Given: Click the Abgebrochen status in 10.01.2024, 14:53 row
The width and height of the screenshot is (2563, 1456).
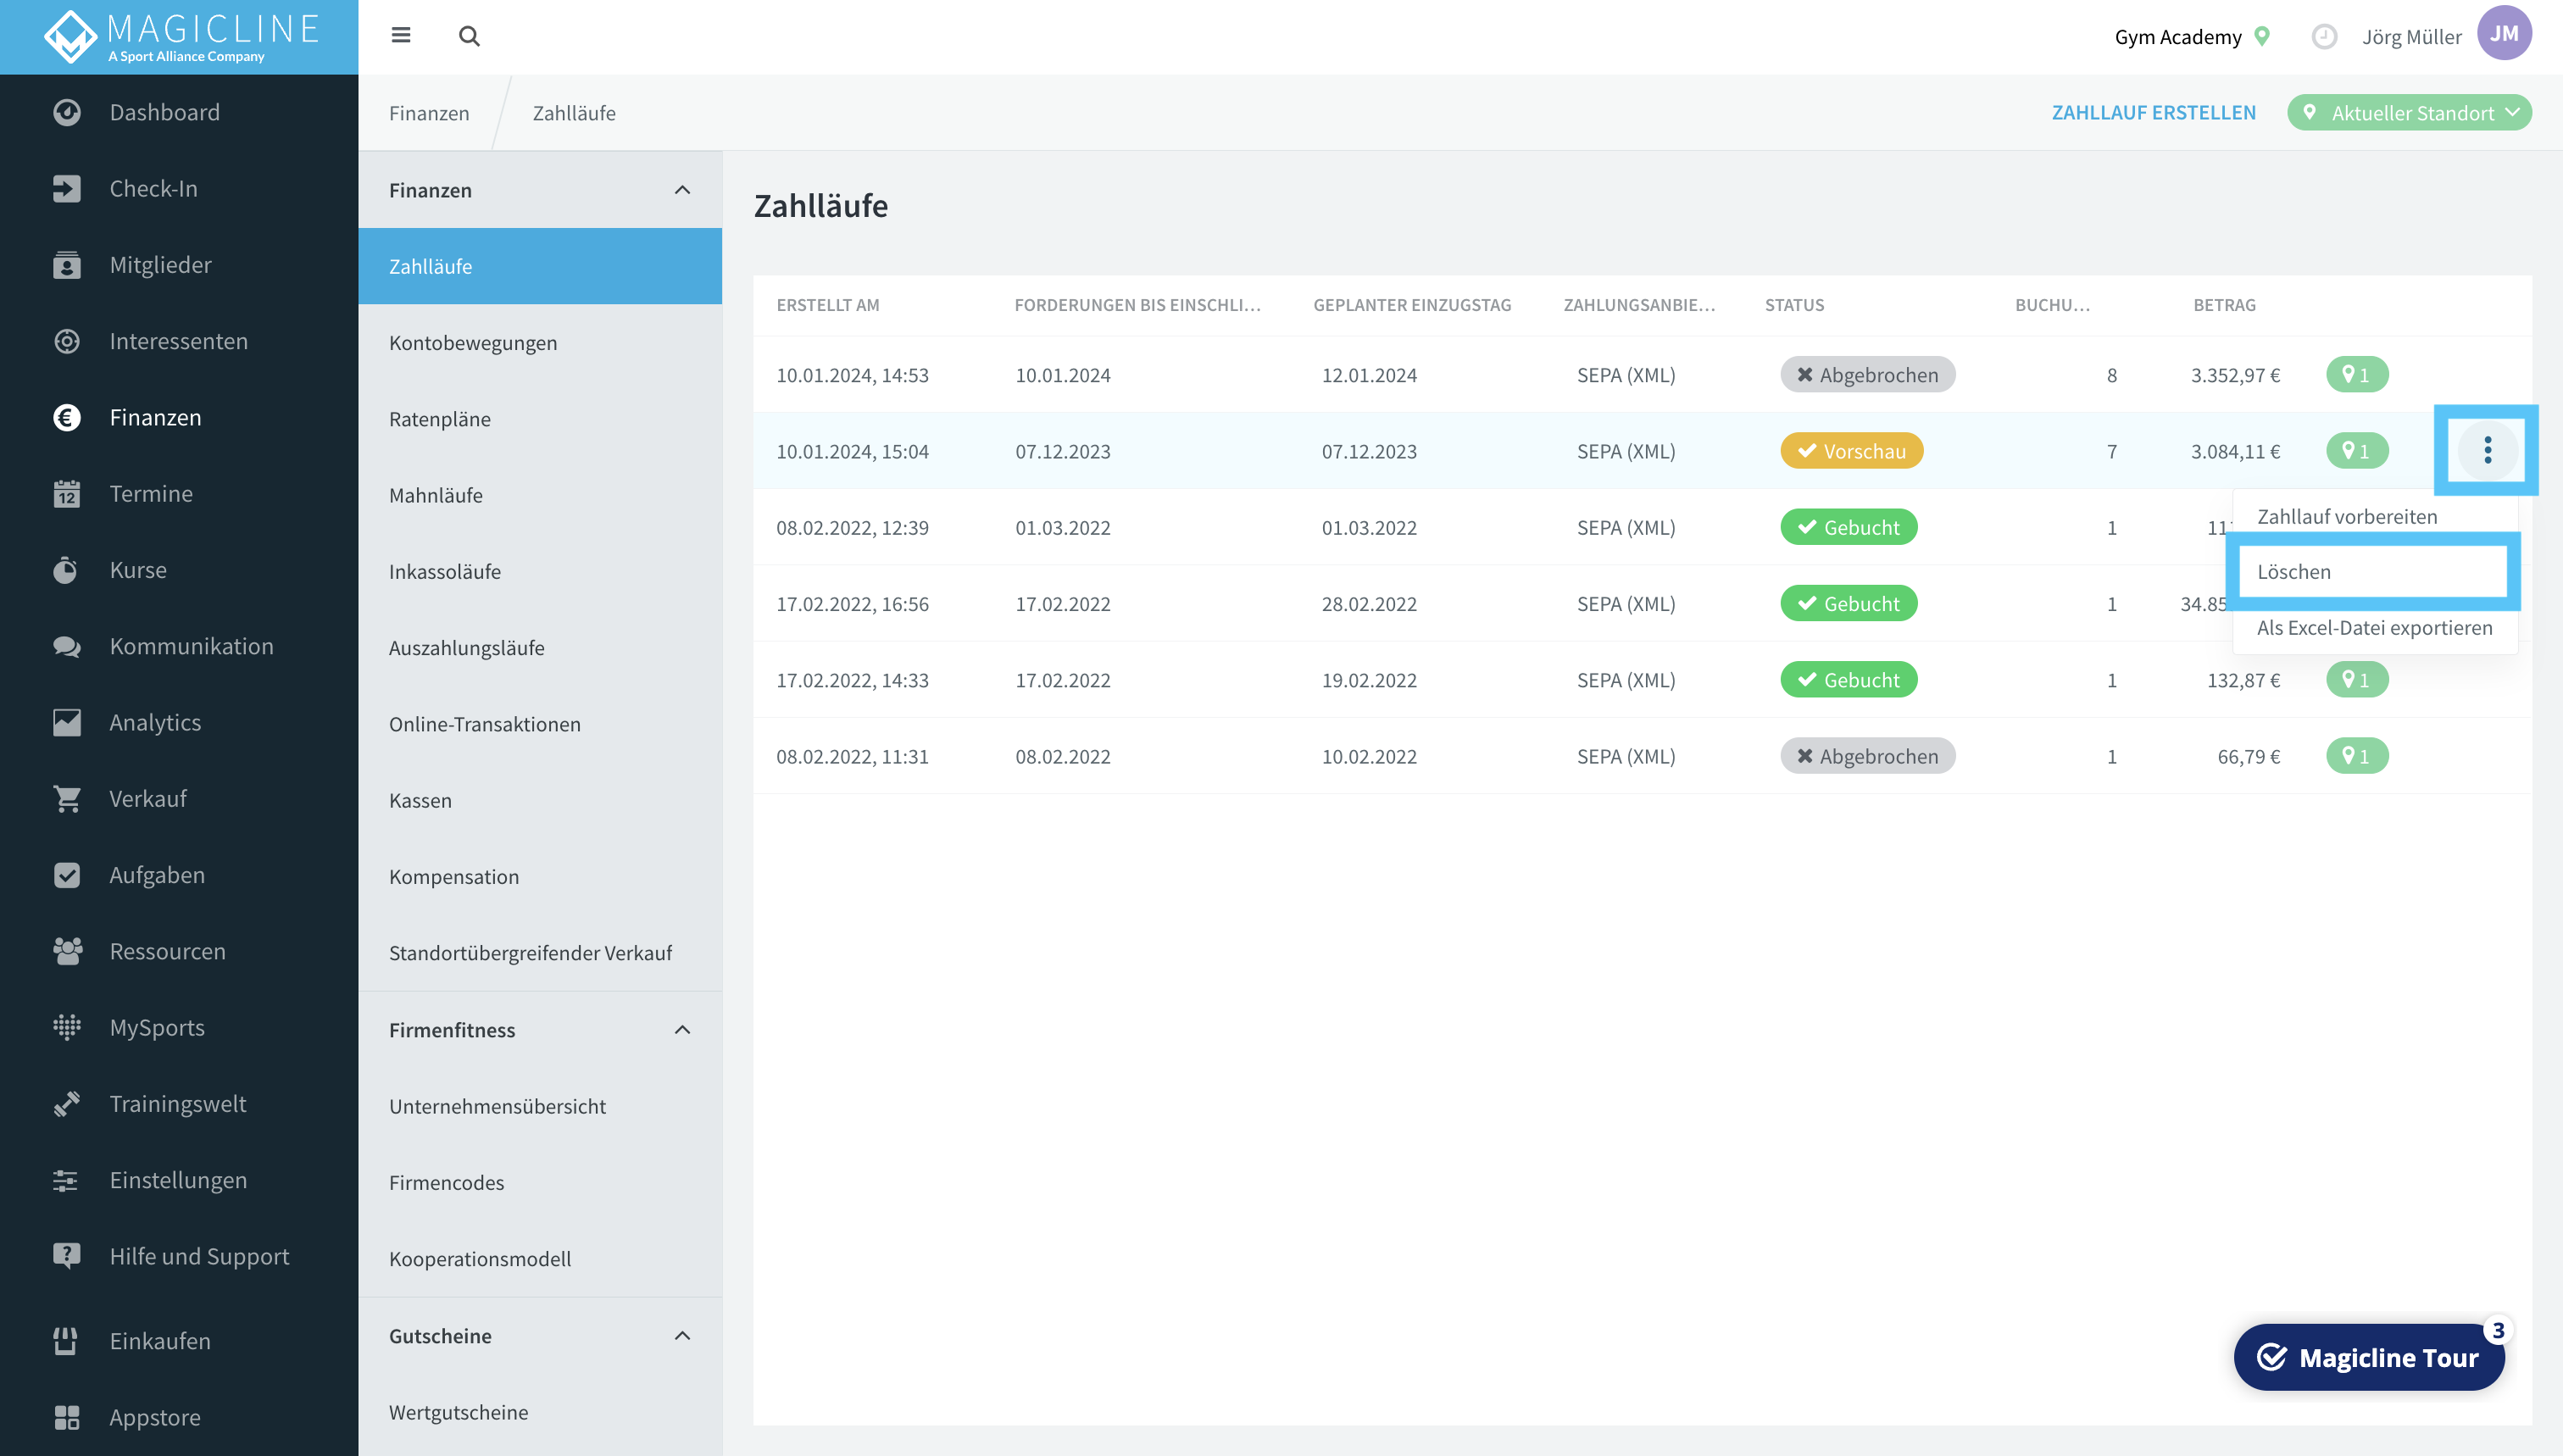Looking at the screenshot, I should (x=1867, y=375).
